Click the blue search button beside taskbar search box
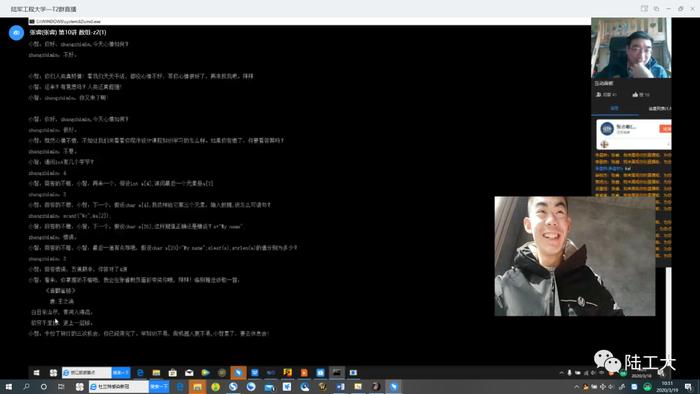The width and height of the screenshot is (700, 394). (x=159, y=386)
